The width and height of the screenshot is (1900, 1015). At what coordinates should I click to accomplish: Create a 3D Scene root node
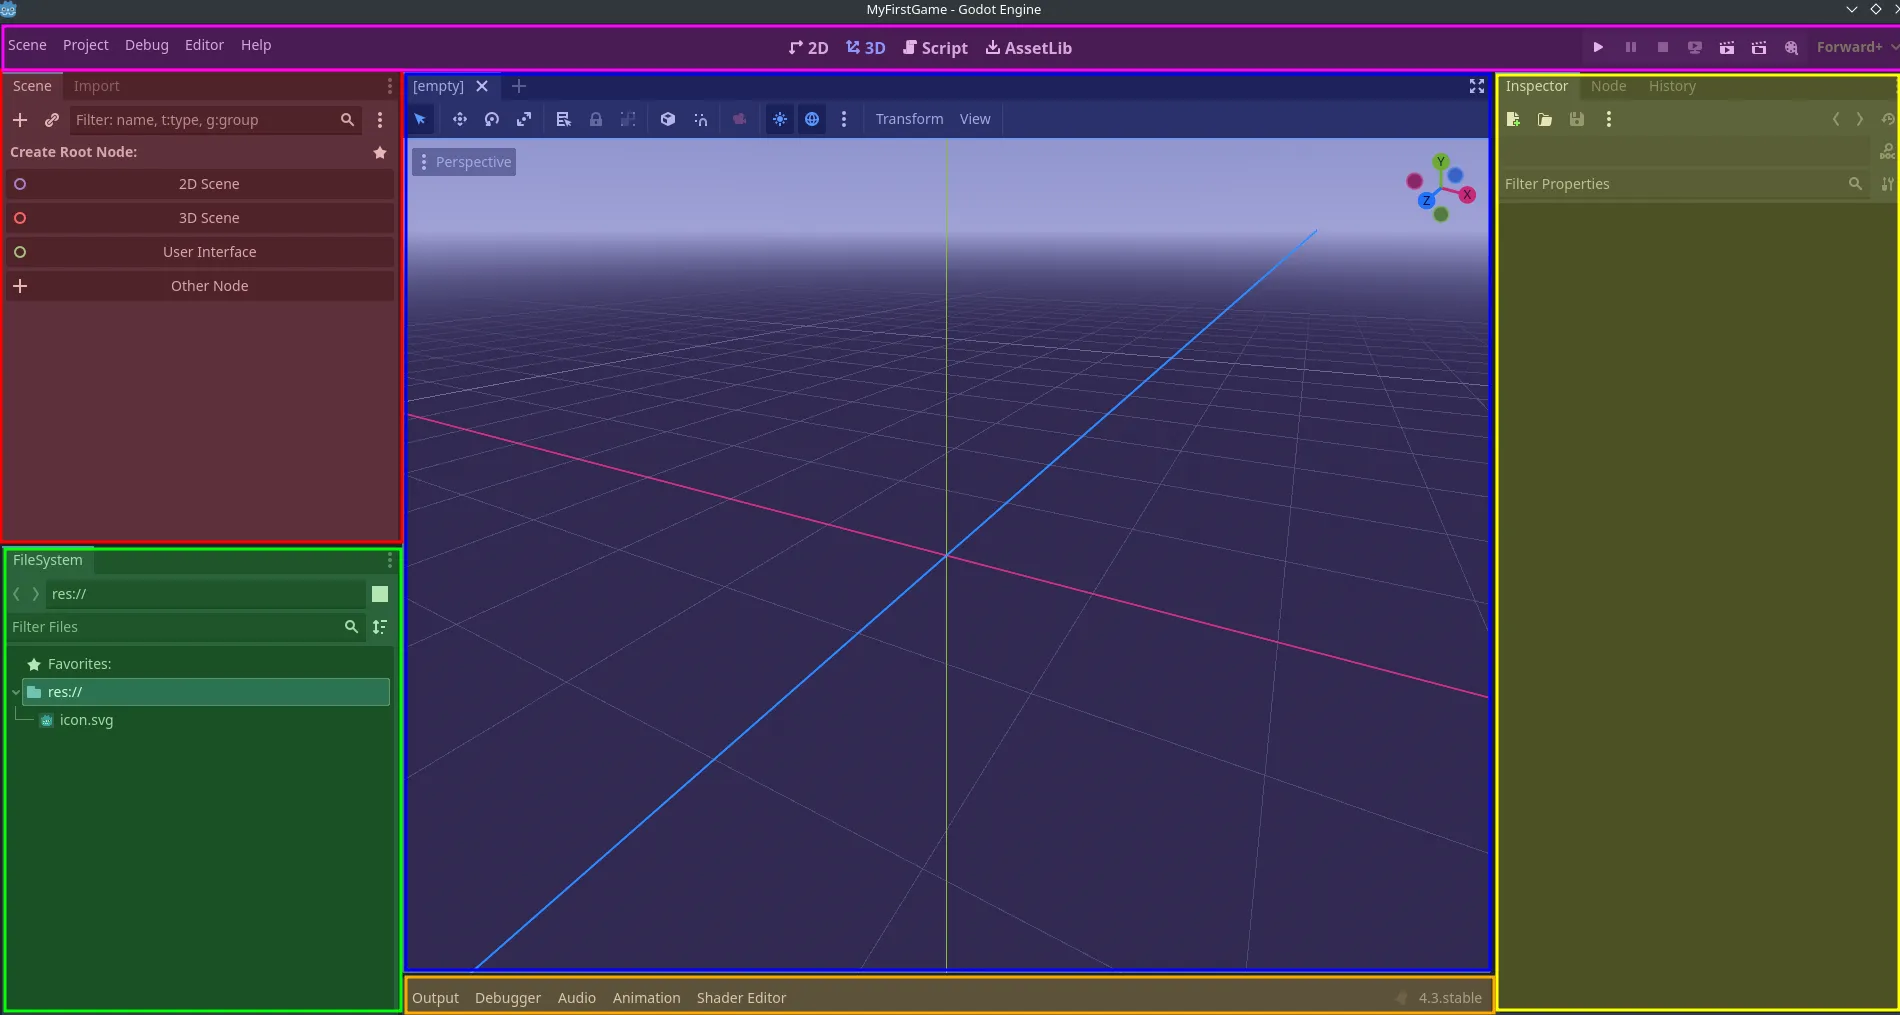pyautogui.click(x=209, y=217)
